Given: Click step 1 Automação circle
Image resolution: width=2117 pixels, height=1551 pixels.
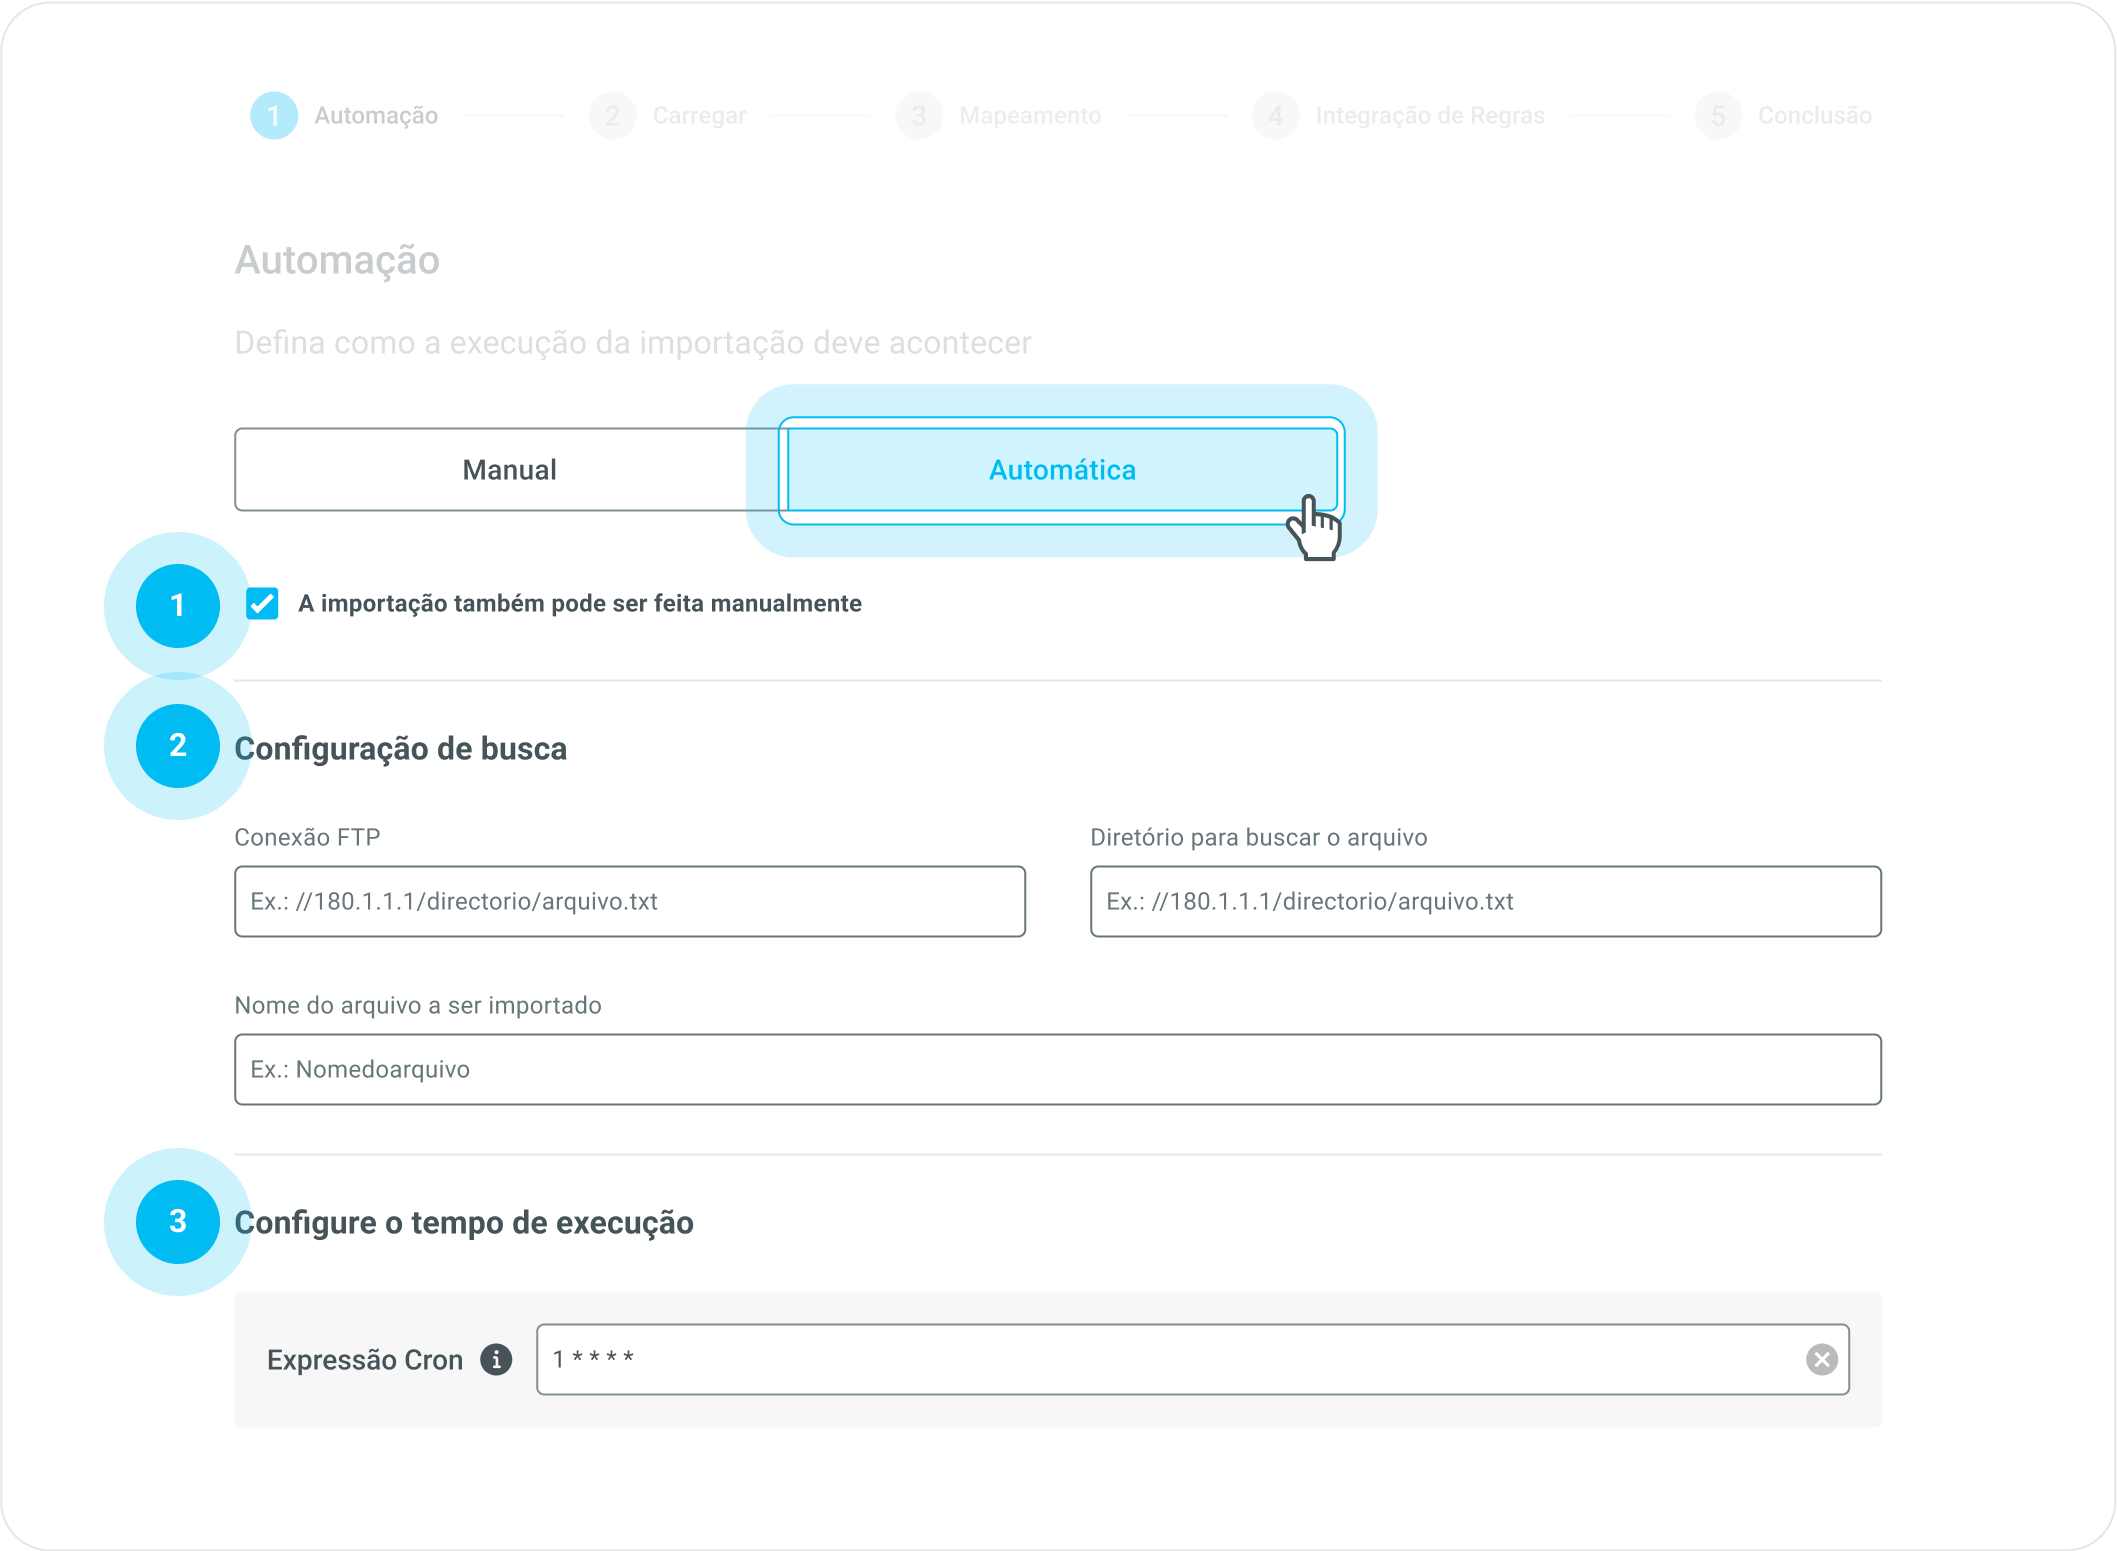Looking at the screenshot, I should [273, 116].
